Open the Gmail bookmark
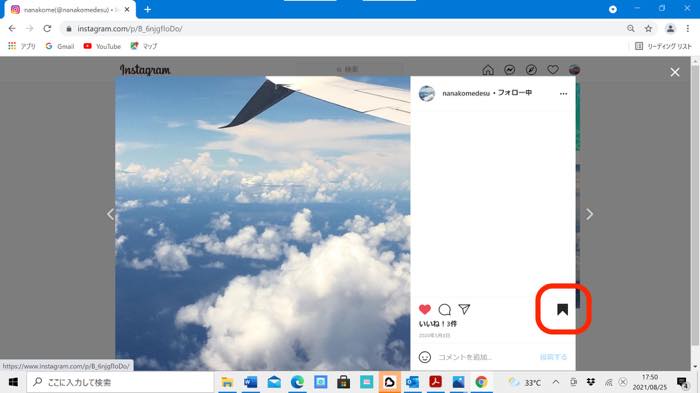Image resolution: width=700 pixels, height=393 pixels. coord(59,46)
